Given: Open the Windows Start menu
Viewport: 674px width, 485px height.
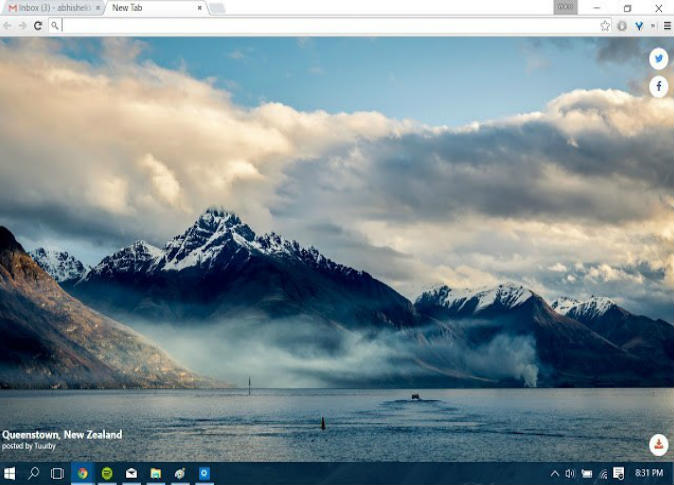Looking at the screenshot, I should tap(10, 473).
